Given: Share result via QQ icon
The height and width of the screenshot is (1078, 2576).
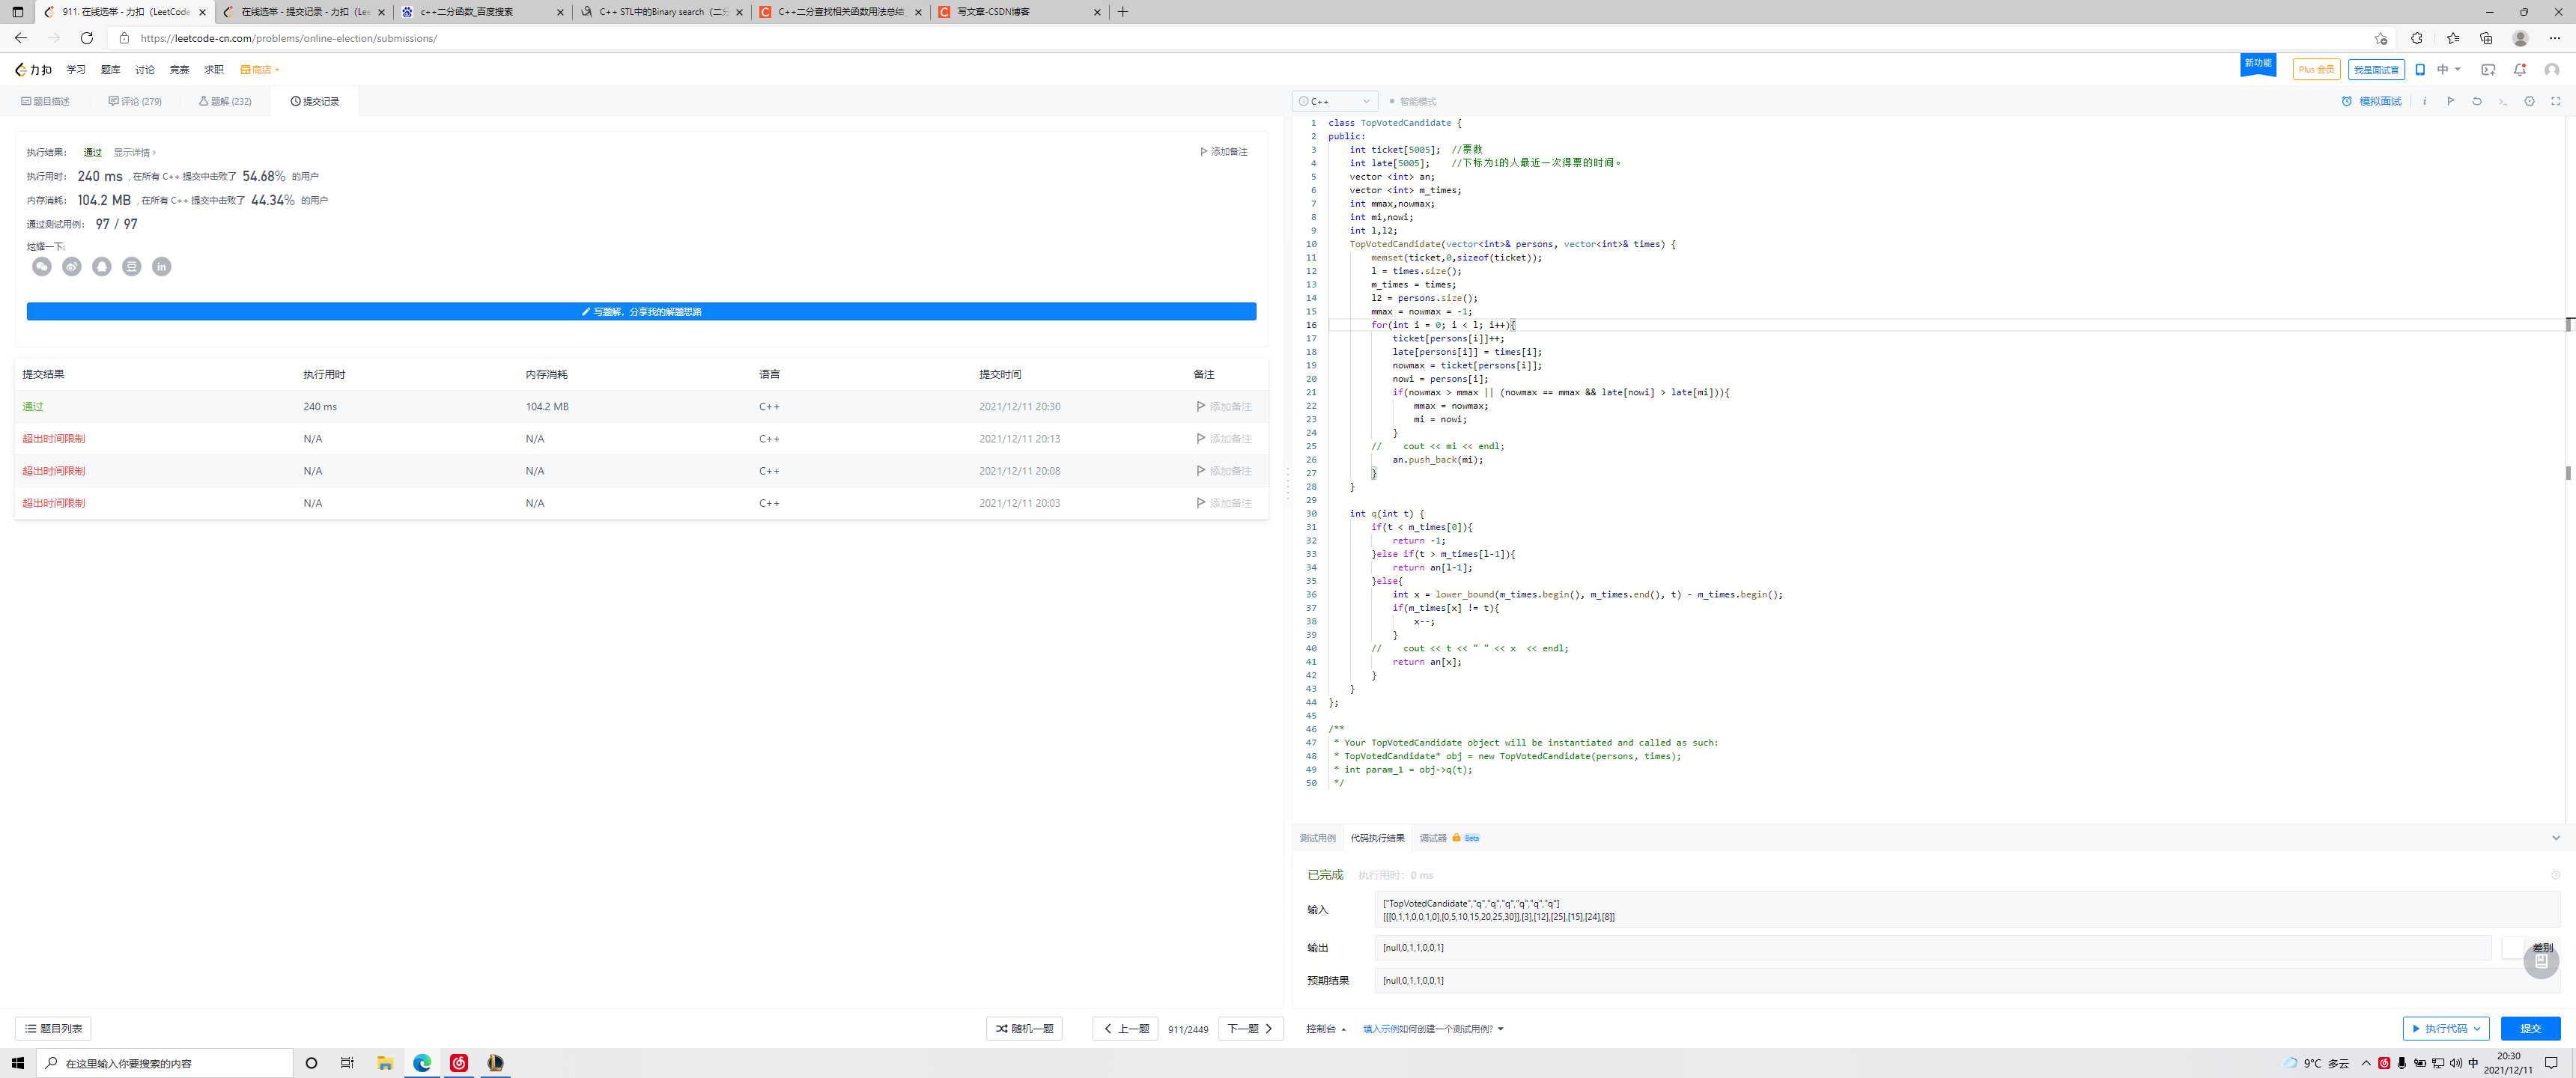Looking at the screenshot, I should pos(102,266).
